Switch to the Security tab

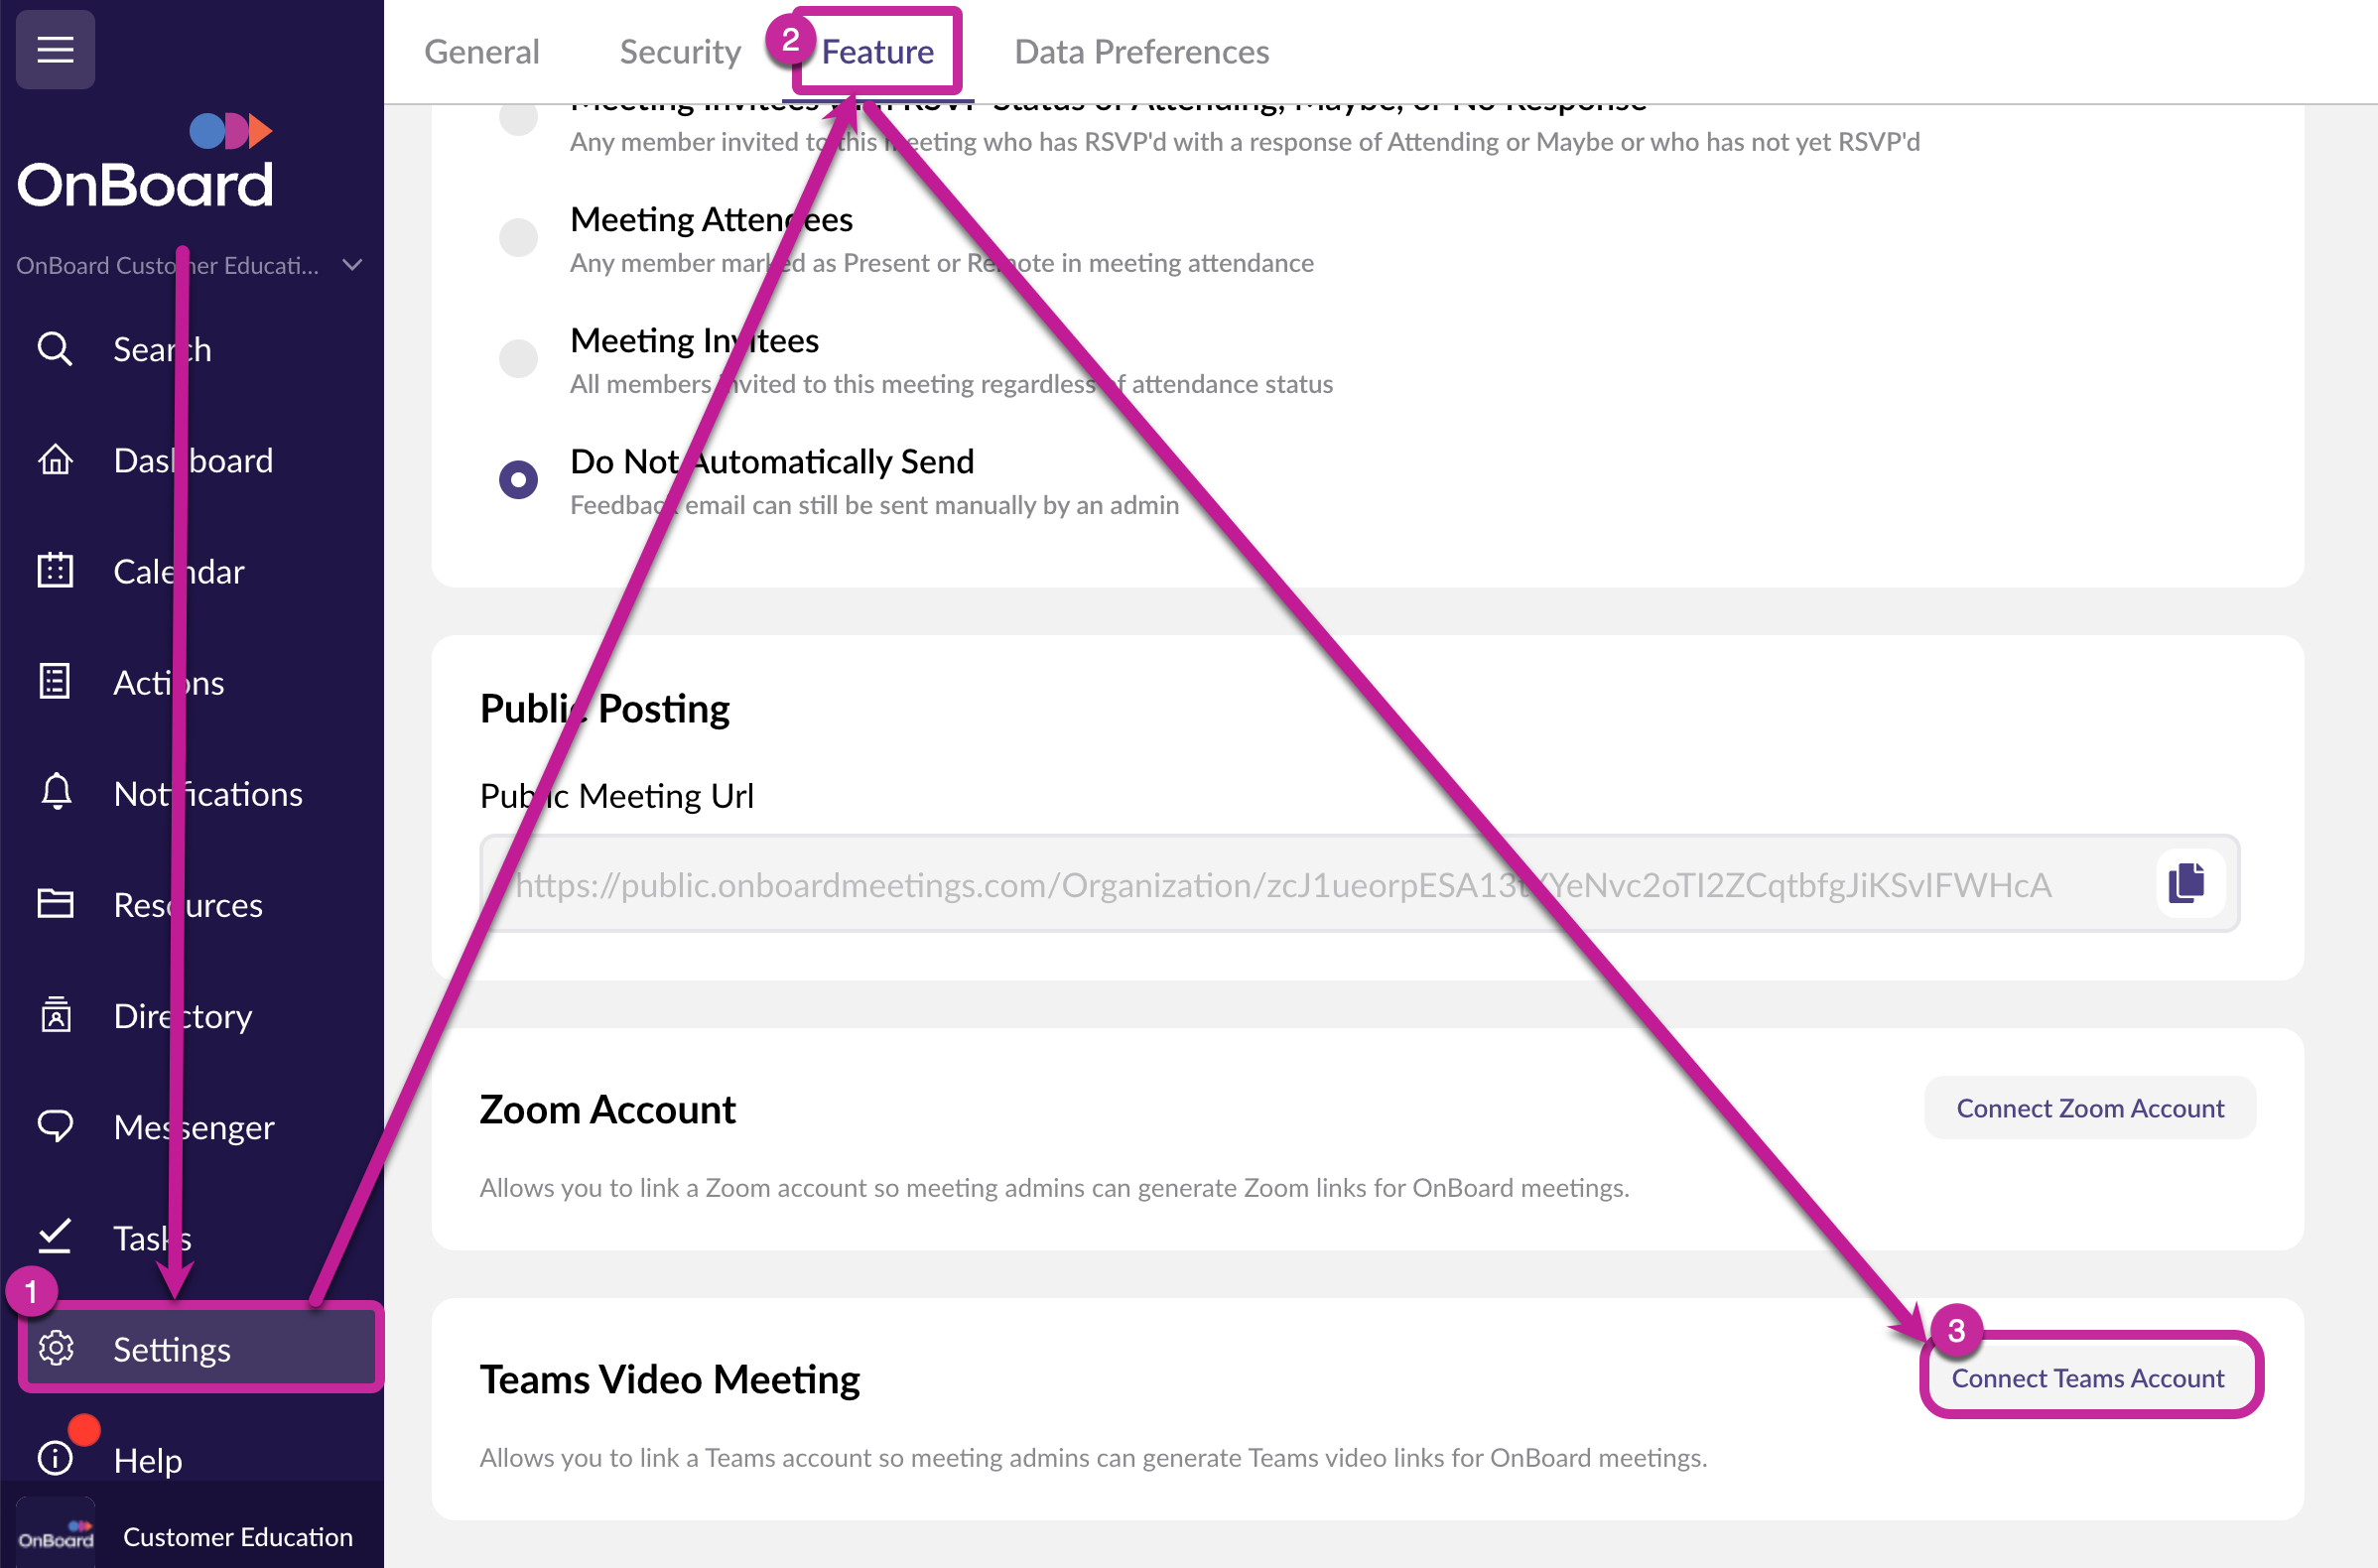click(x=680, y=51)
